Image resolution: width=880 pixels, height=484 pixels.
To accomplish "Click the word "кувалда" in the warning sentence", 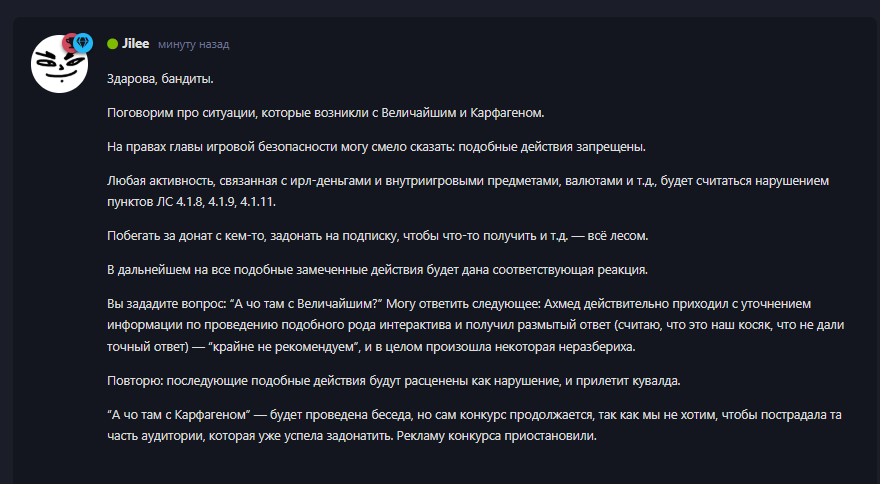I will pos(657,381).
